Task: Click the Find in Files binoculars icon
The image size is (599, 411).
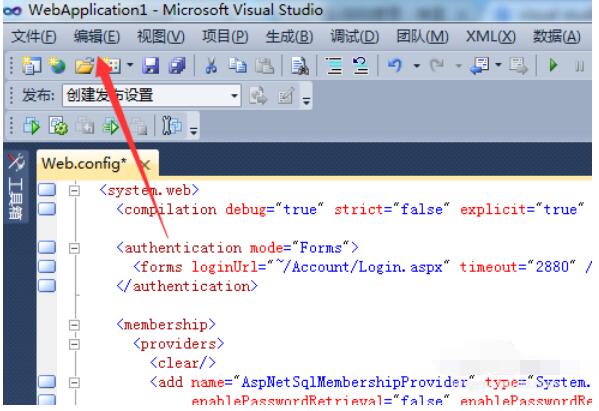Action: pos(300,66)
